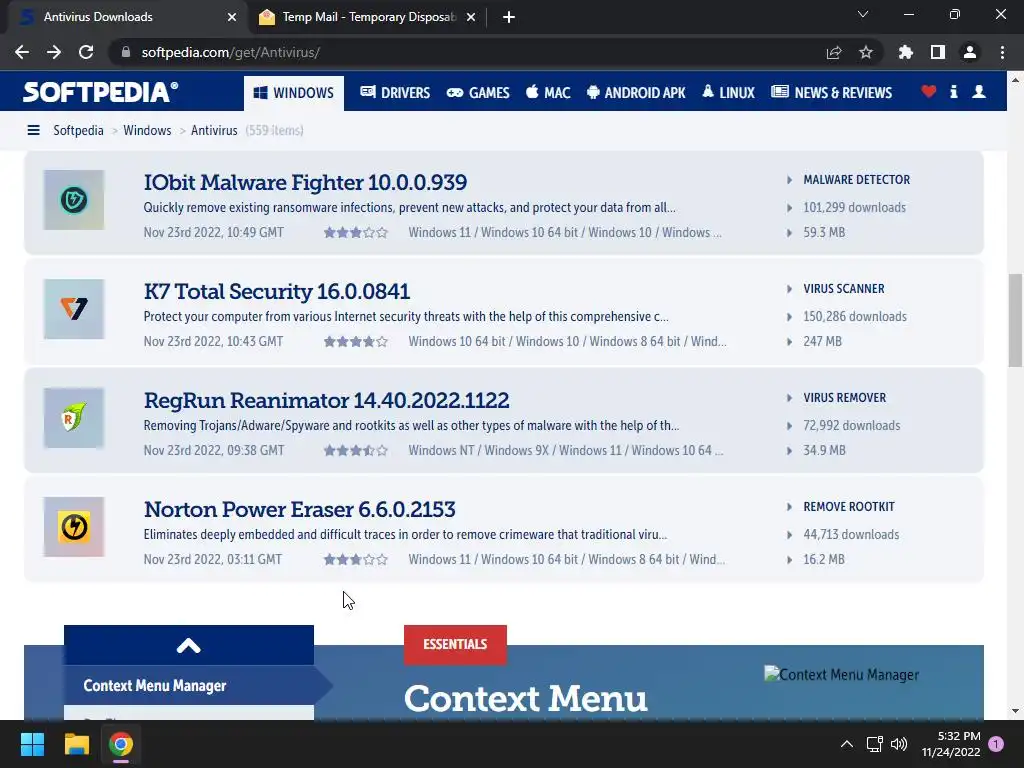Screen dimensions: 1024x768
Task: Click the site lock icon in address bar
Action: coord(126,52)
